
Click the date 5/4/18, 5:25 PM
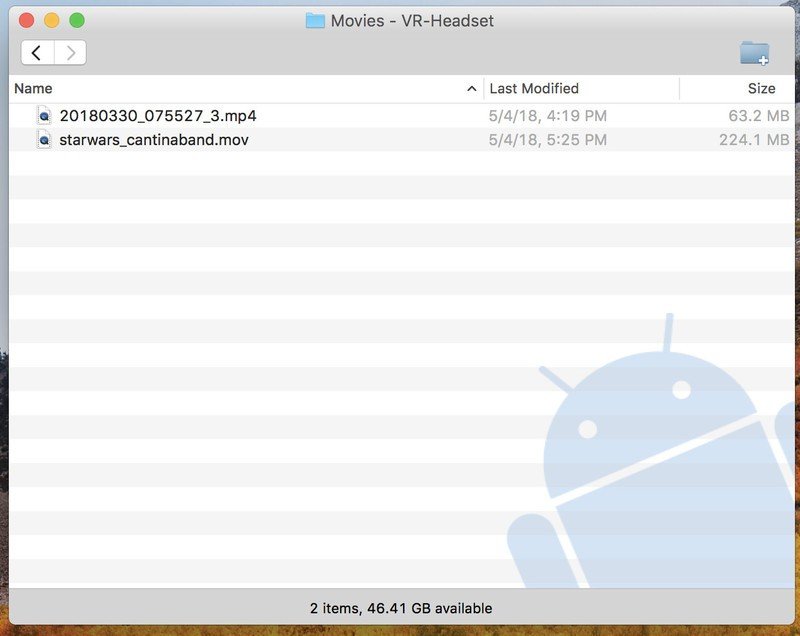[547, 139]
